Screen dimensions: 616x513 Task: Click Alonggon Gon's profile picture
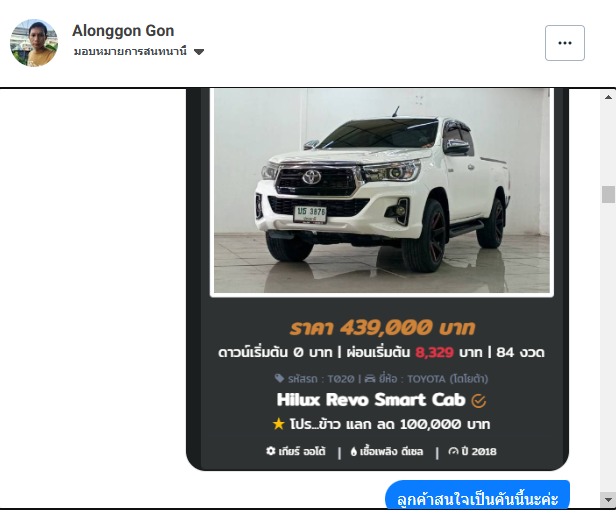click(34, 43)
